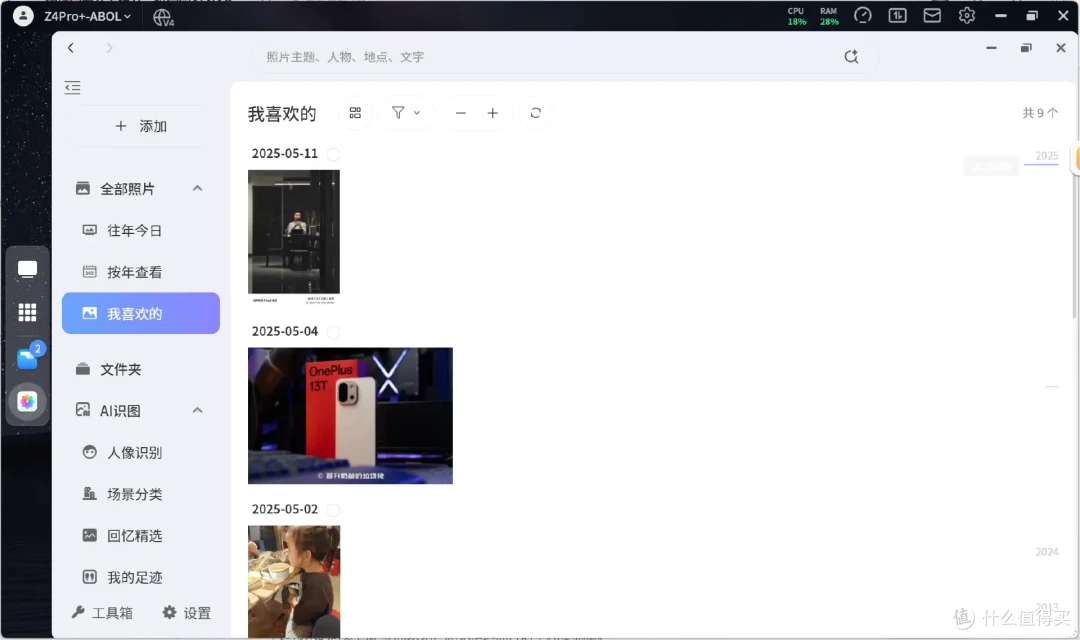Image resolution: width=1080 pixels, height=640 pixels.
Task: Open the filter funnel dropdown
Action: [x=406, y=112]
